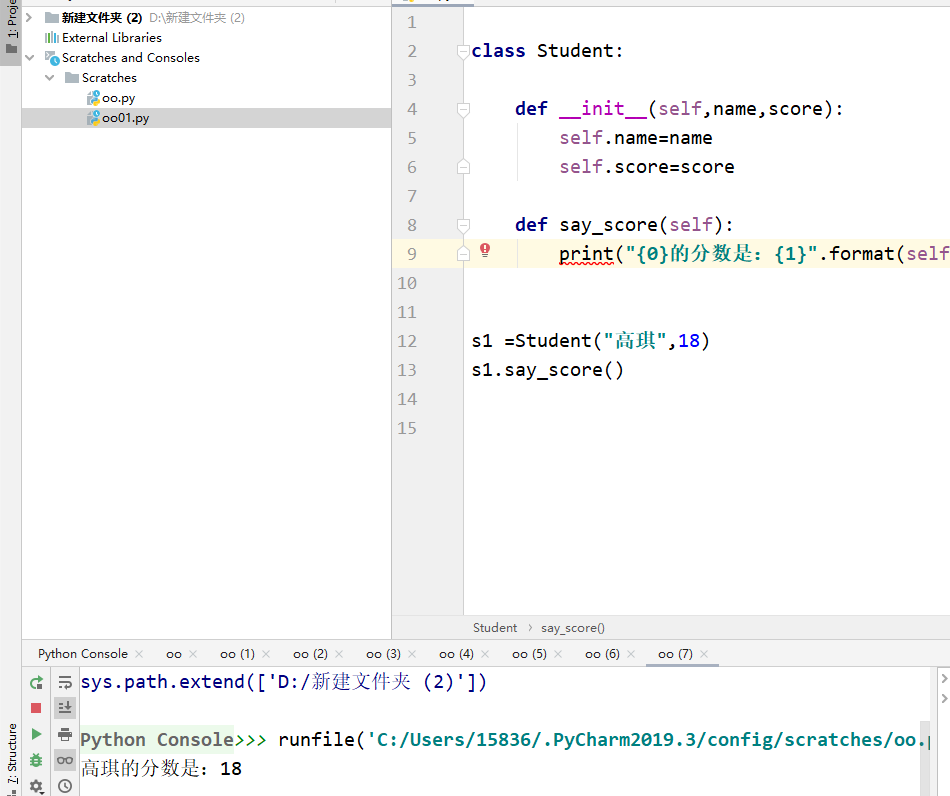The image size is (950, 796).
Task: Open console settings gear icon
Action: tap(36, 786)
